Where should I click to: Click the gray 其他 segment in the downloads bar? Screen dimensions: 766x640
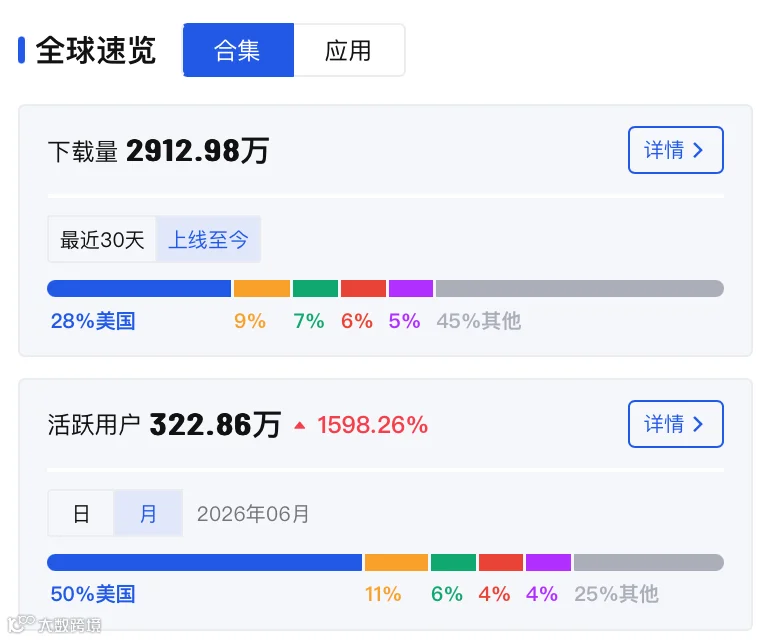[580, 288]
